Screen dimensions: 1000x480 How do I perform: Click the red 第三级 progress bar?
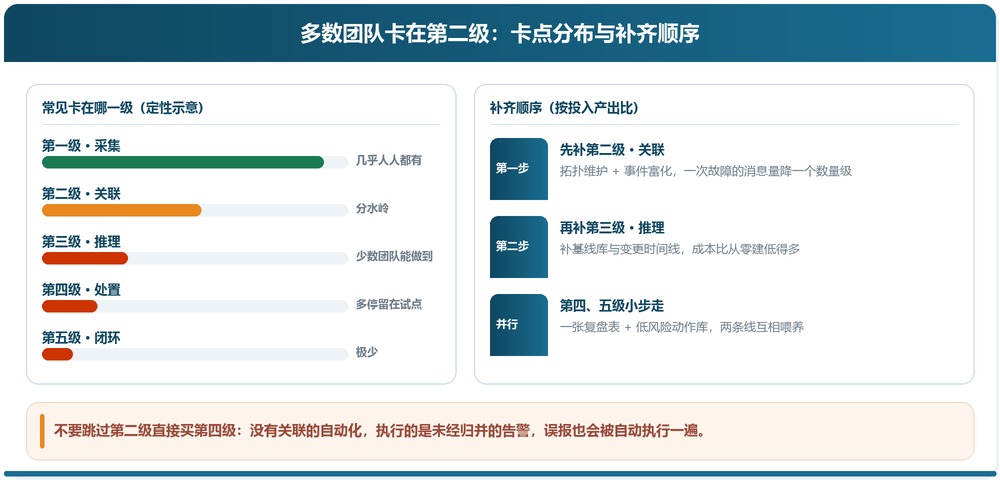coord(85,258)
